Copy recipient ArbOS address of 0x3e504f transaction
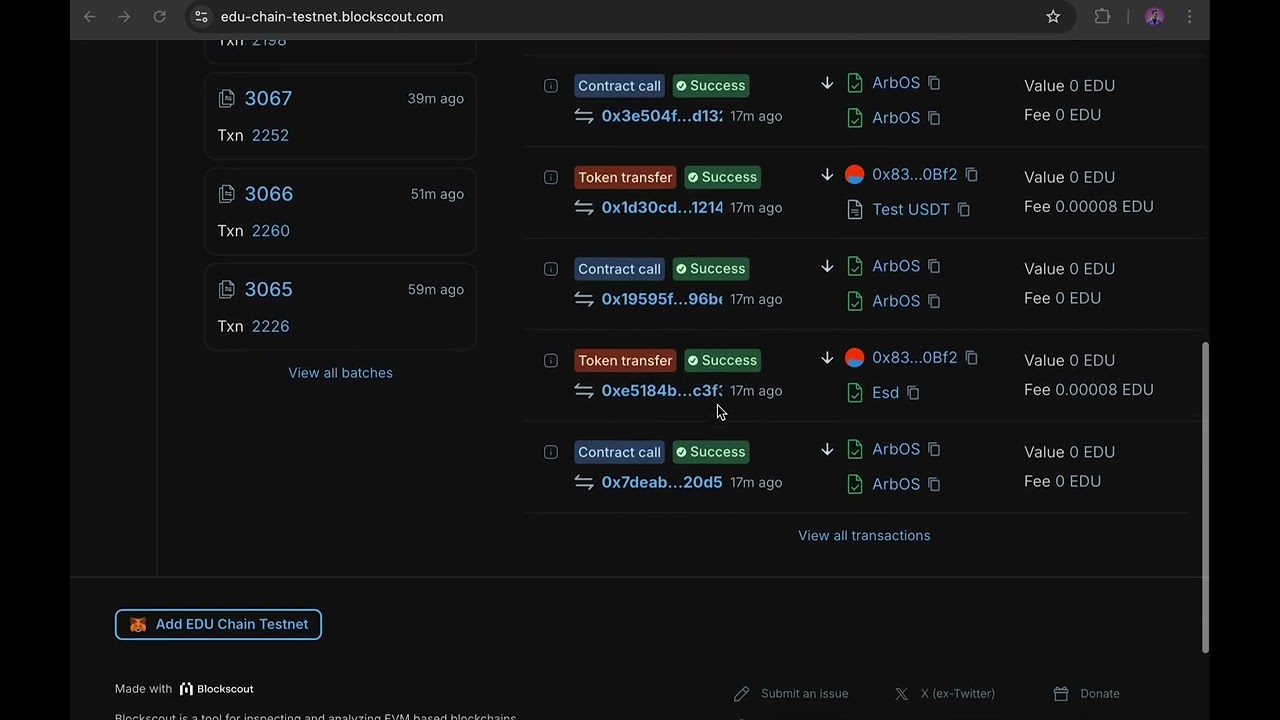 [934, 118]
